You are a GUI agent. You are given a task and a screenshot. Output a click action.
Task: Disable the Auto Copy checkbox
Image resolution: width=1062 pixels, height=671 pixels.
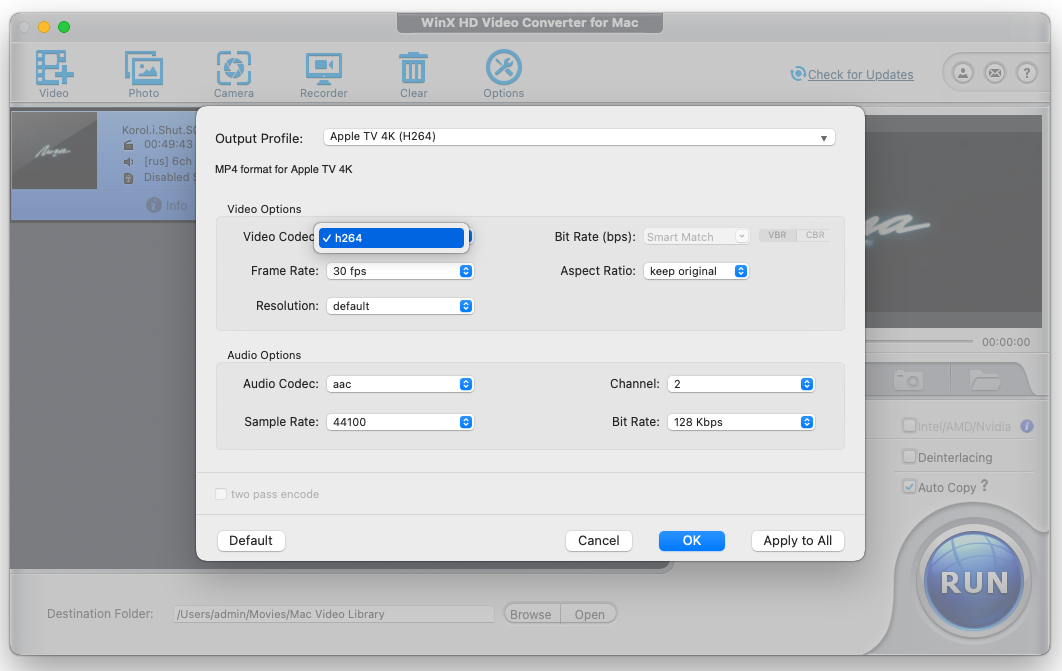(x=909, y=487)
